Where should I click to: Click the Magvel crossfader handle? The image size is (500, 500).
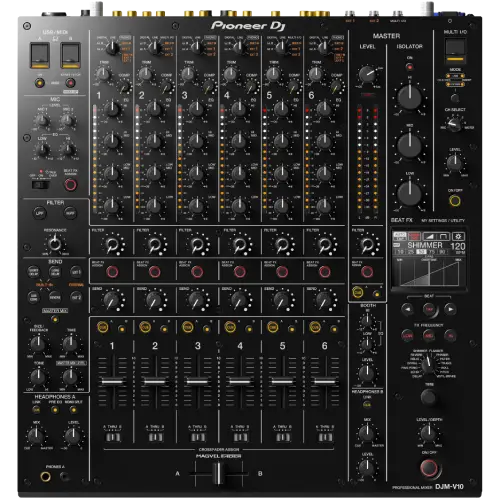coord(218,473)
